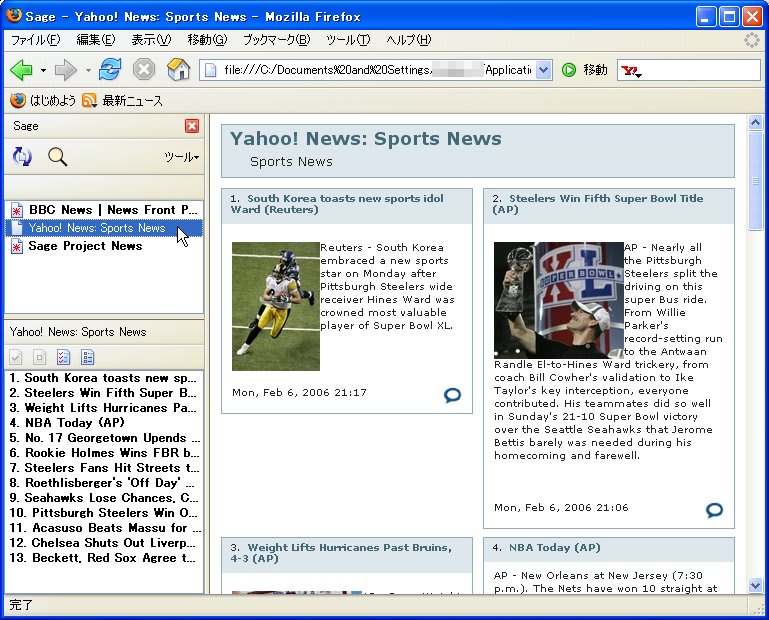Click the mark-as-unread page icon
769x620 pixels.
40,357
